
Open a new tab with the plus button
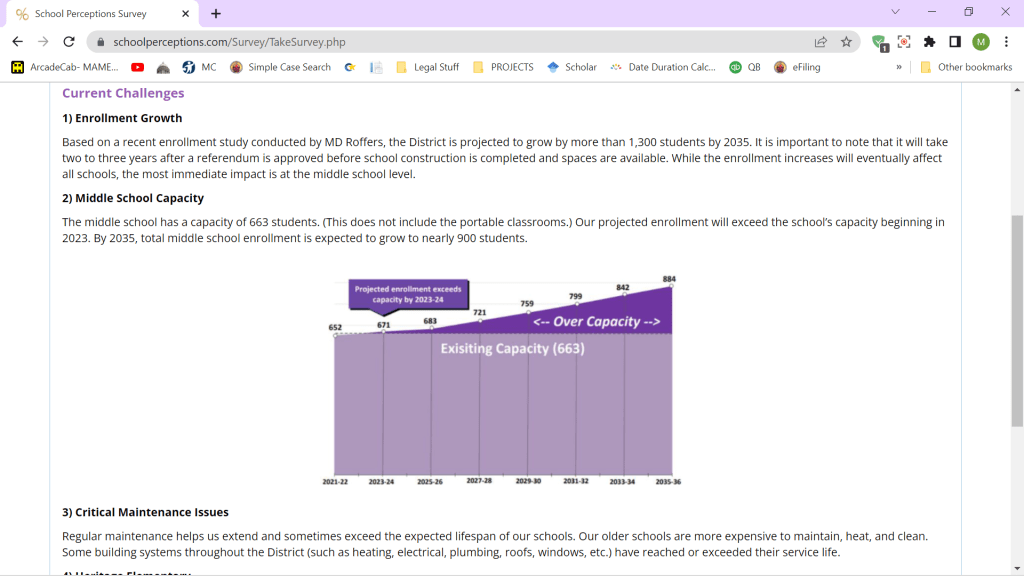tap(216, 14)
